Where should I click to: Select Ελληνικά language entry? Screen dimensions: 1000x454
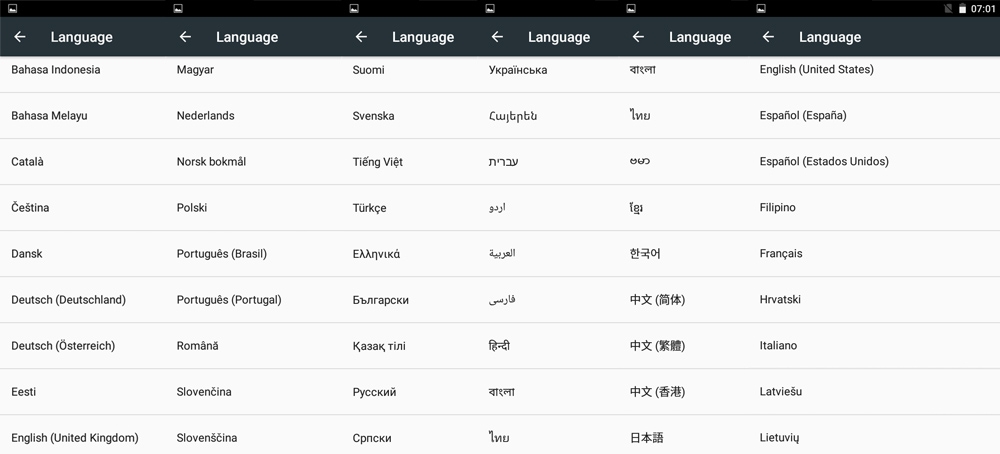pyautogui.click(x=376, y=254)
